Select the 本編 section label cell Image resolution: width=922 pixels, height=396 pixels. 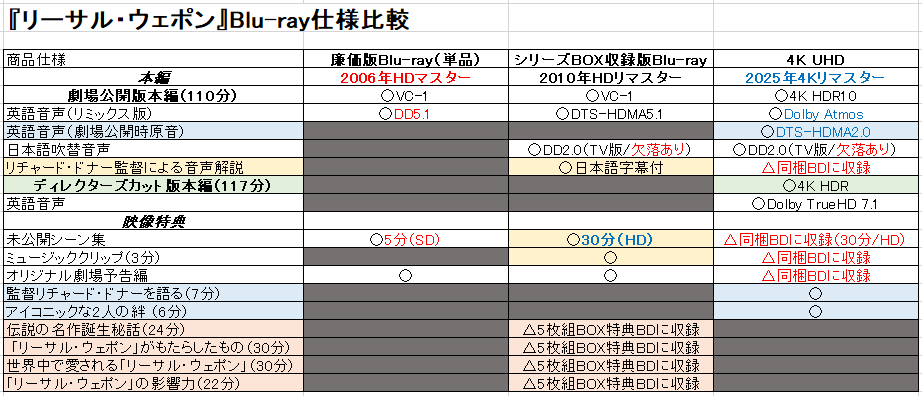(x=153, y=78)
